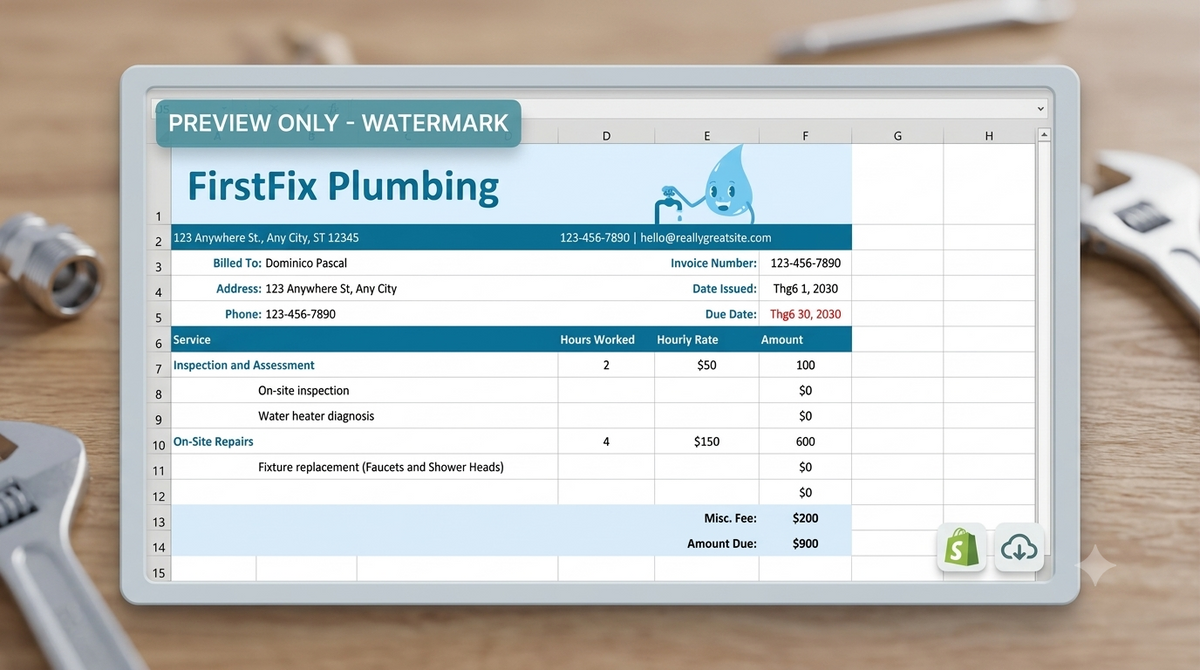1200x670 pixels.
Task: Click the 'Hourly Rate' table header
Action: point(687,340)
